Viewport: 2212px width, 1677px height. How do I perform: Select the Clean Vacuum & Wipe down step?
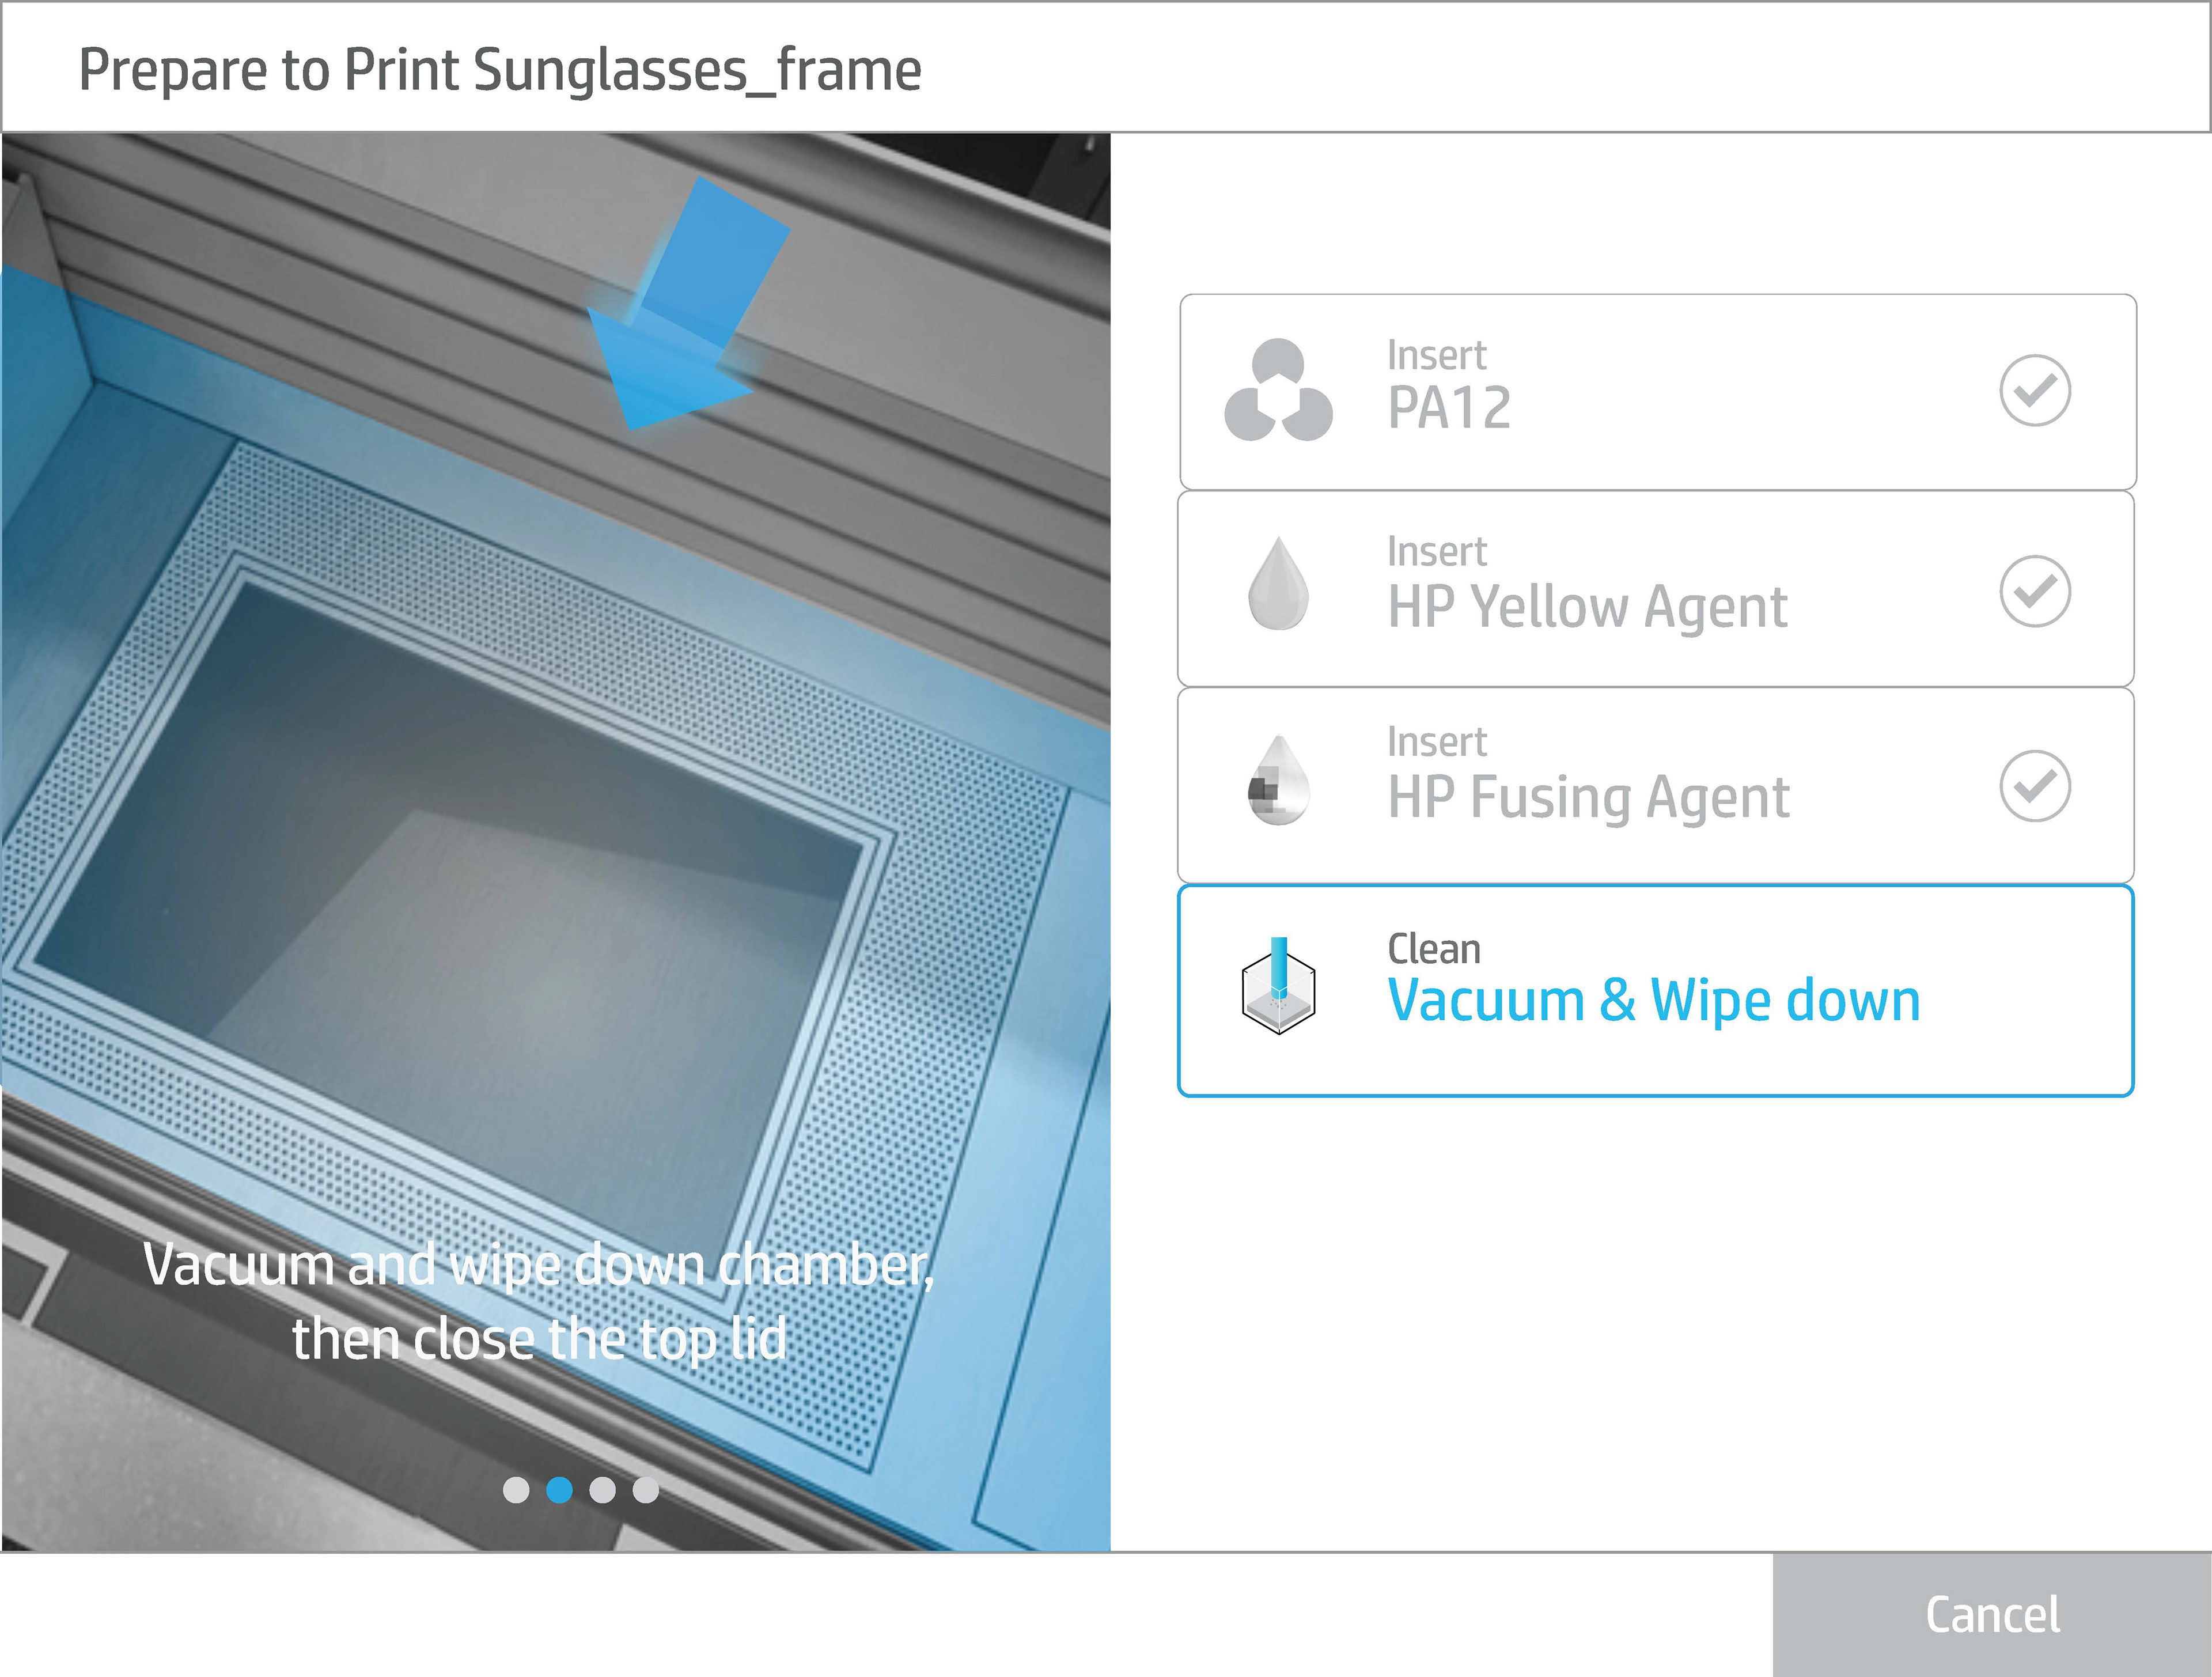coord(1656,991)
